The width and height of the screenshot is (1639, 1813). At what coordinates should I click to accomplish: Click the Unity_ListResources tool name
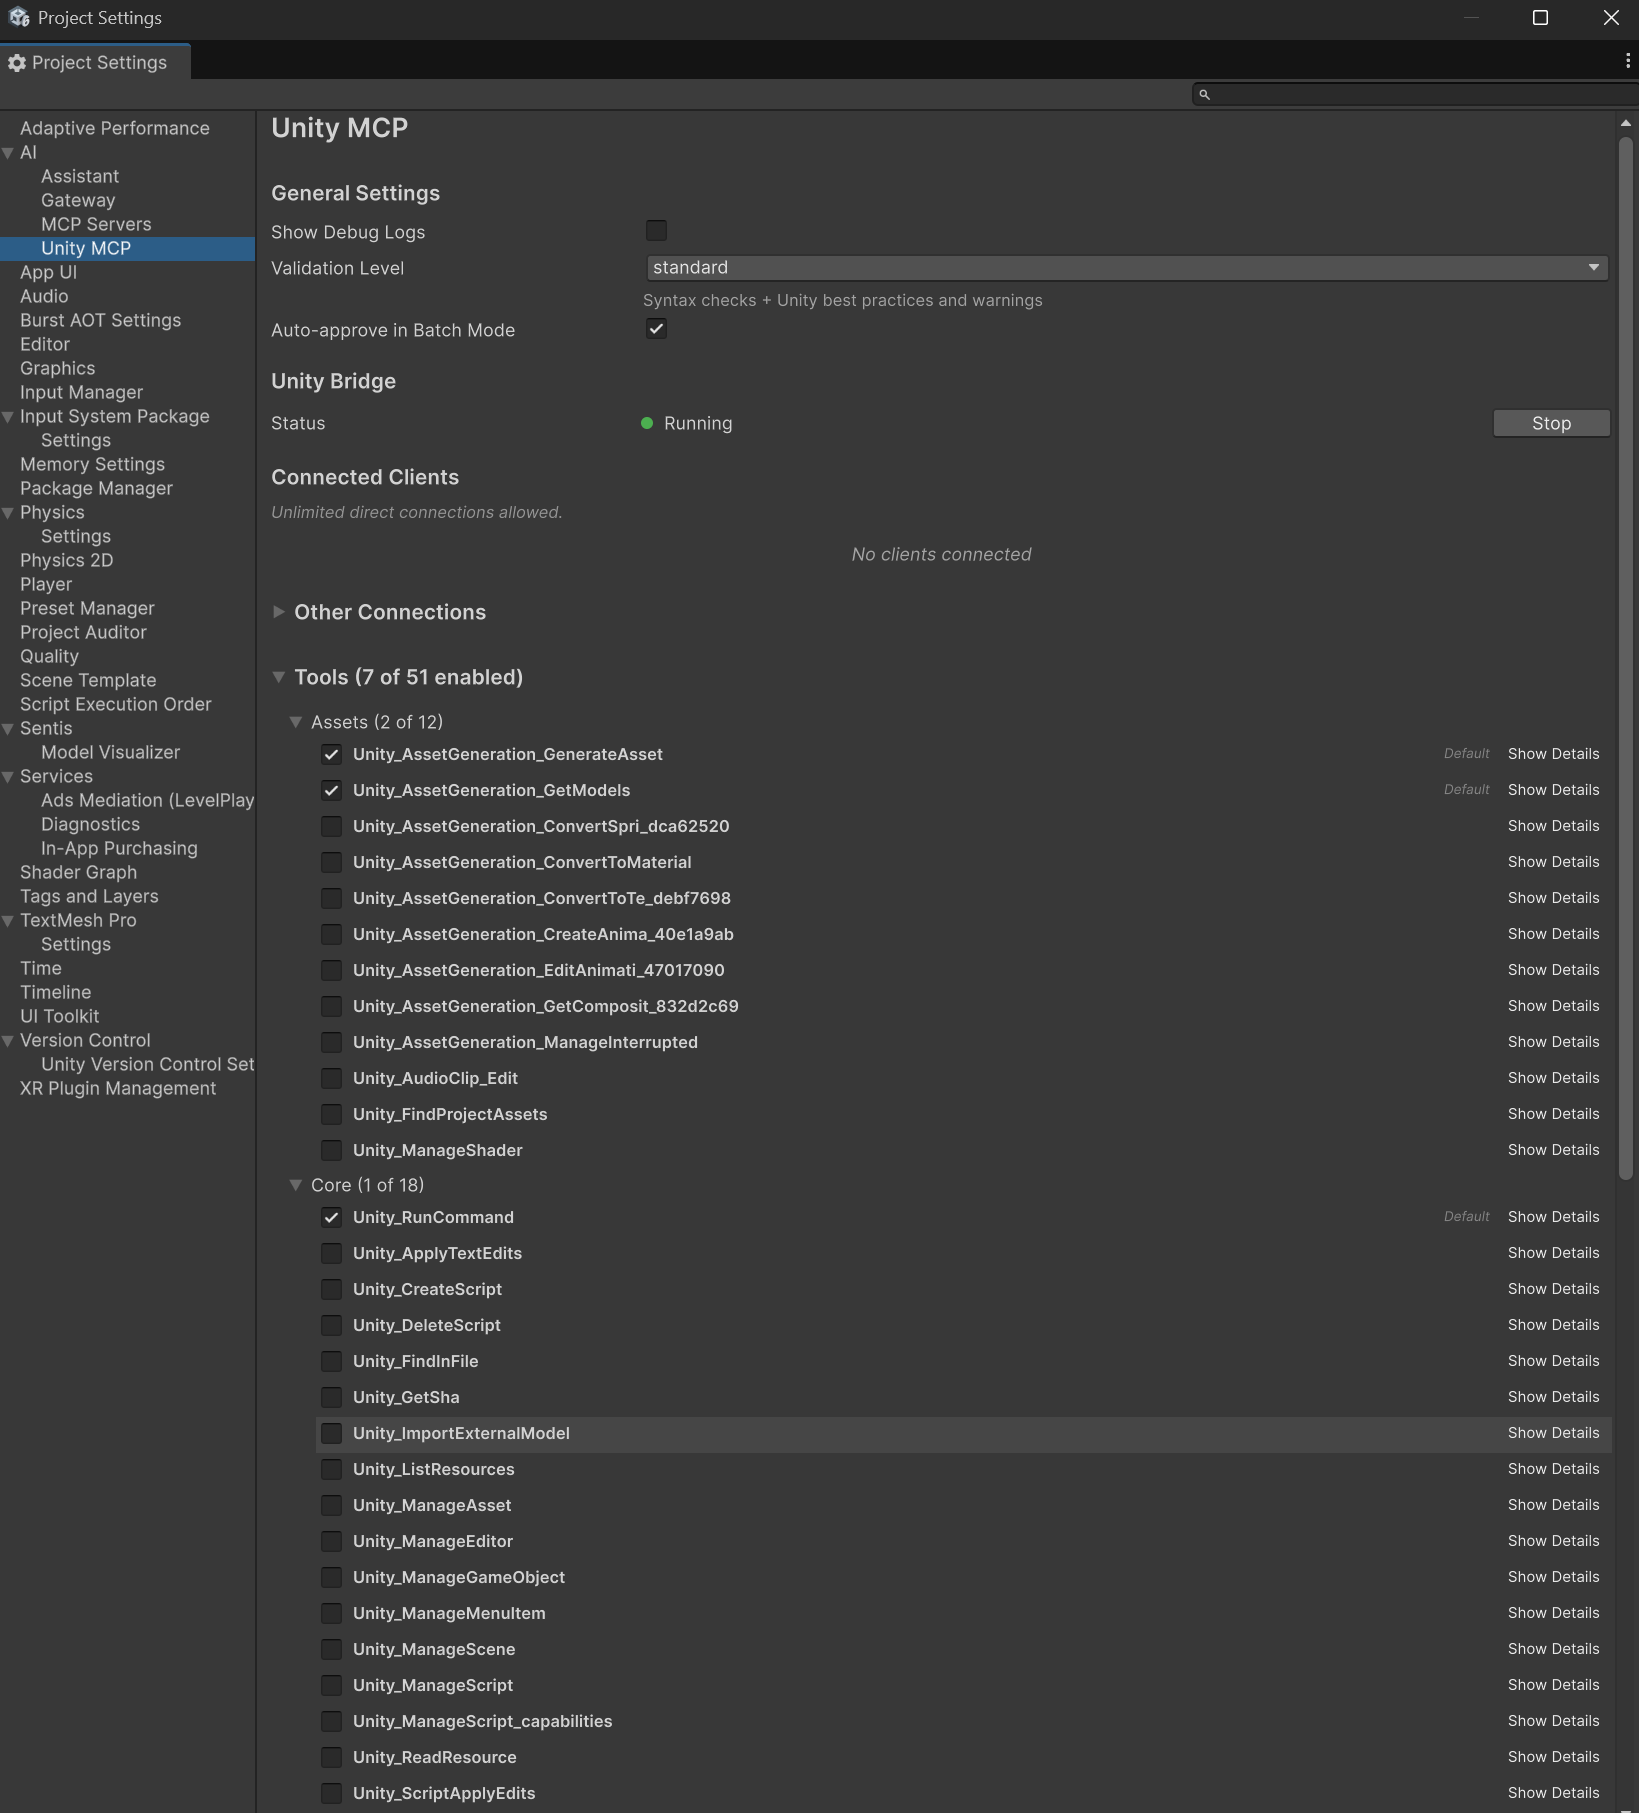434,1469
